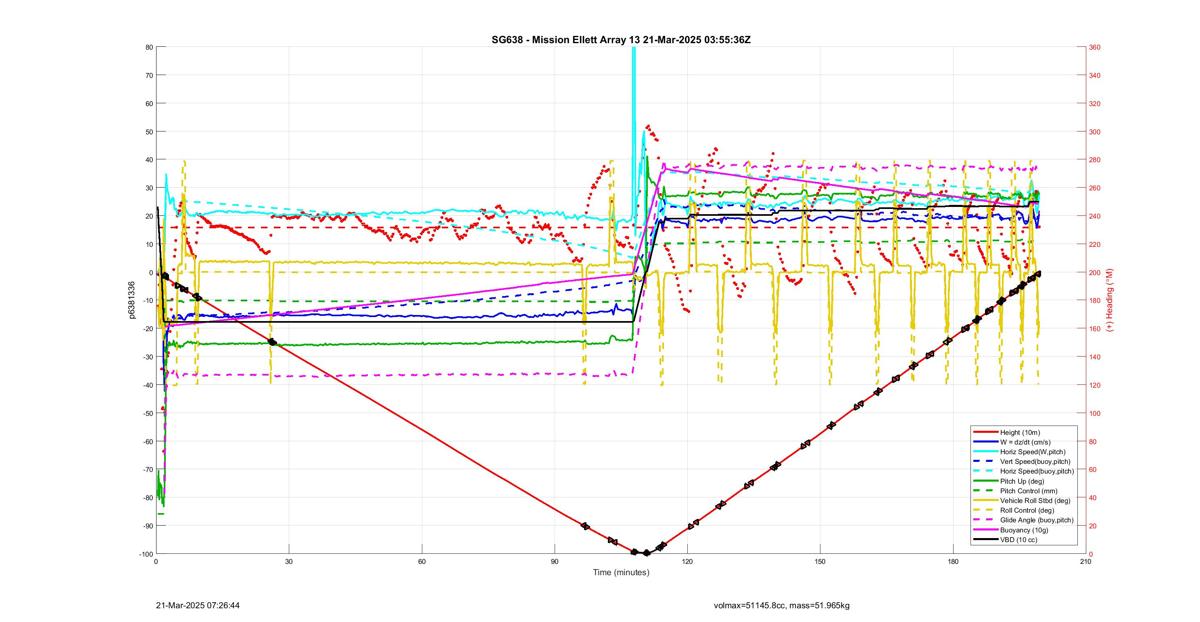This screenshot has width=1200, height=622.
Task: Click the right heading axis tick label '300'
Action: pos(1095,132)
